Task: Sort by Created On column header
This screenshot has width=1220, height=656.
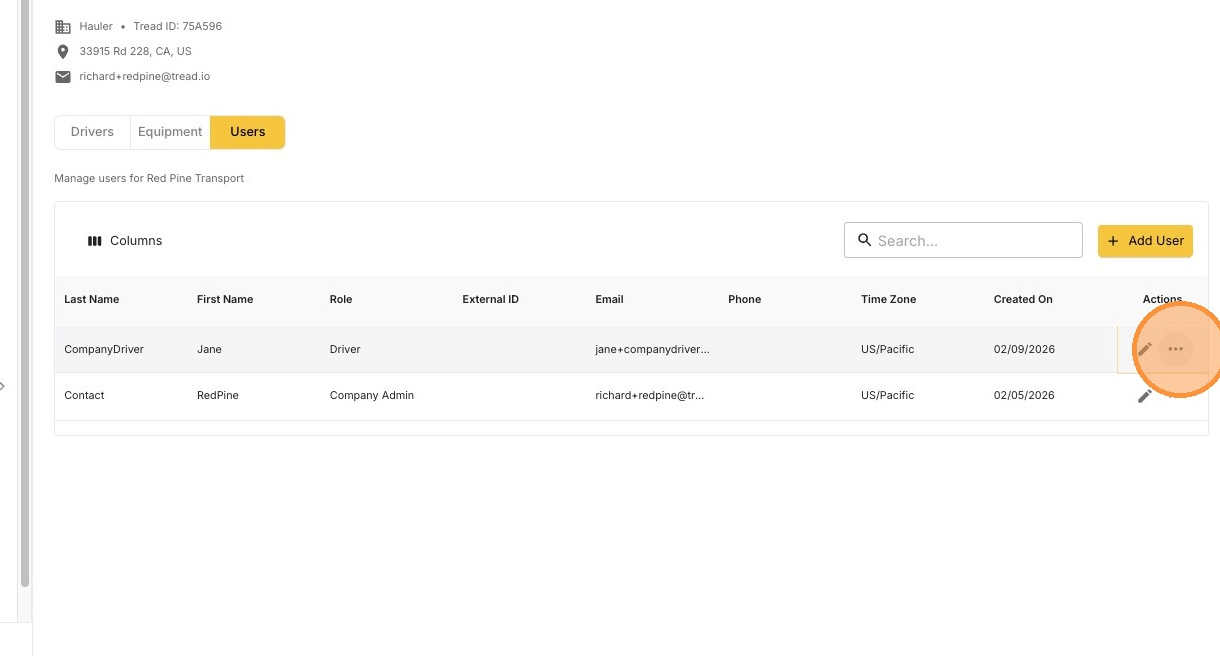Action: 1023,299
